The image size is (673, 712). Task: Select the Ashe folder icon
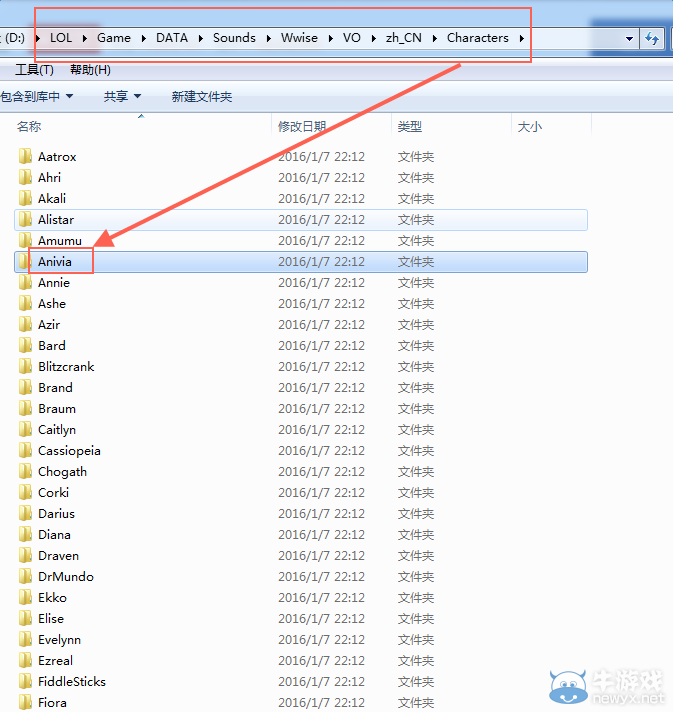pyautogui.click(x=25, y=303)
